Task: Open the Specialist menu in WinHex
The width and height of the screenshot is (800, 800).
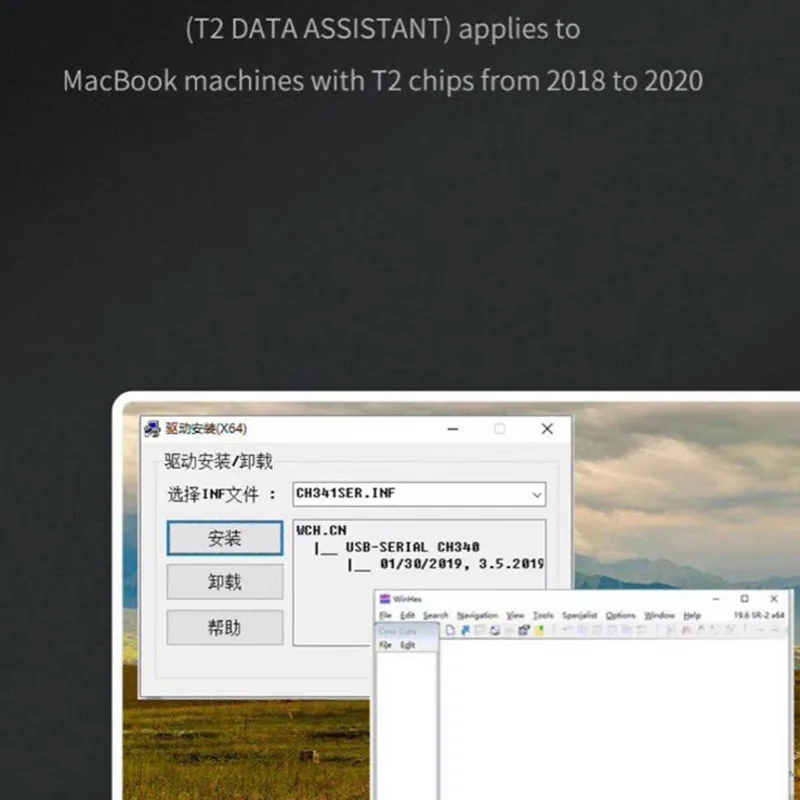Action: [x=580, y=615]
